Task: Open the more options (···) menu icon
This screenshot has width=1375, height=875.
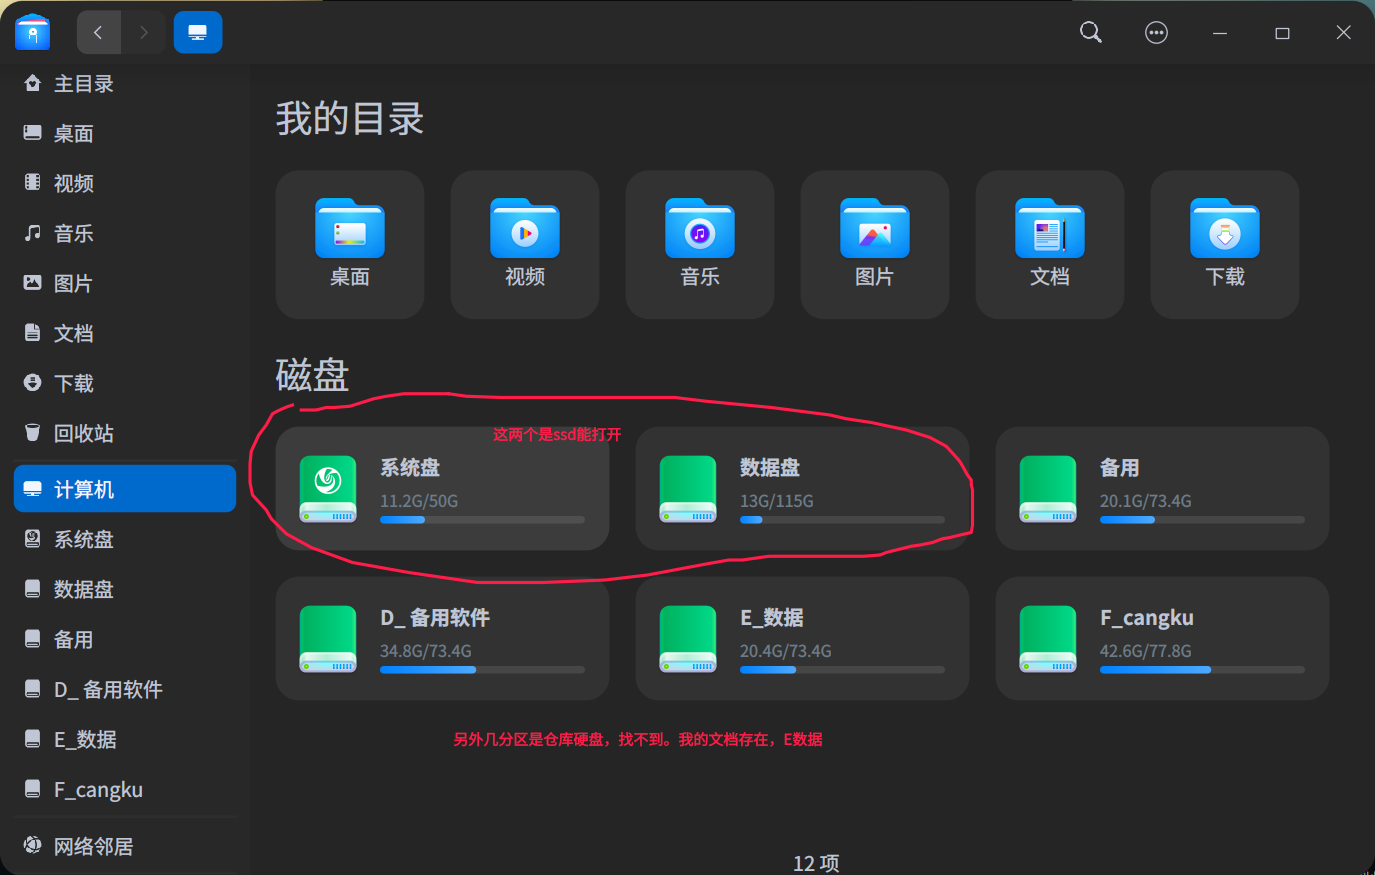Action: tap(1156, 32)
